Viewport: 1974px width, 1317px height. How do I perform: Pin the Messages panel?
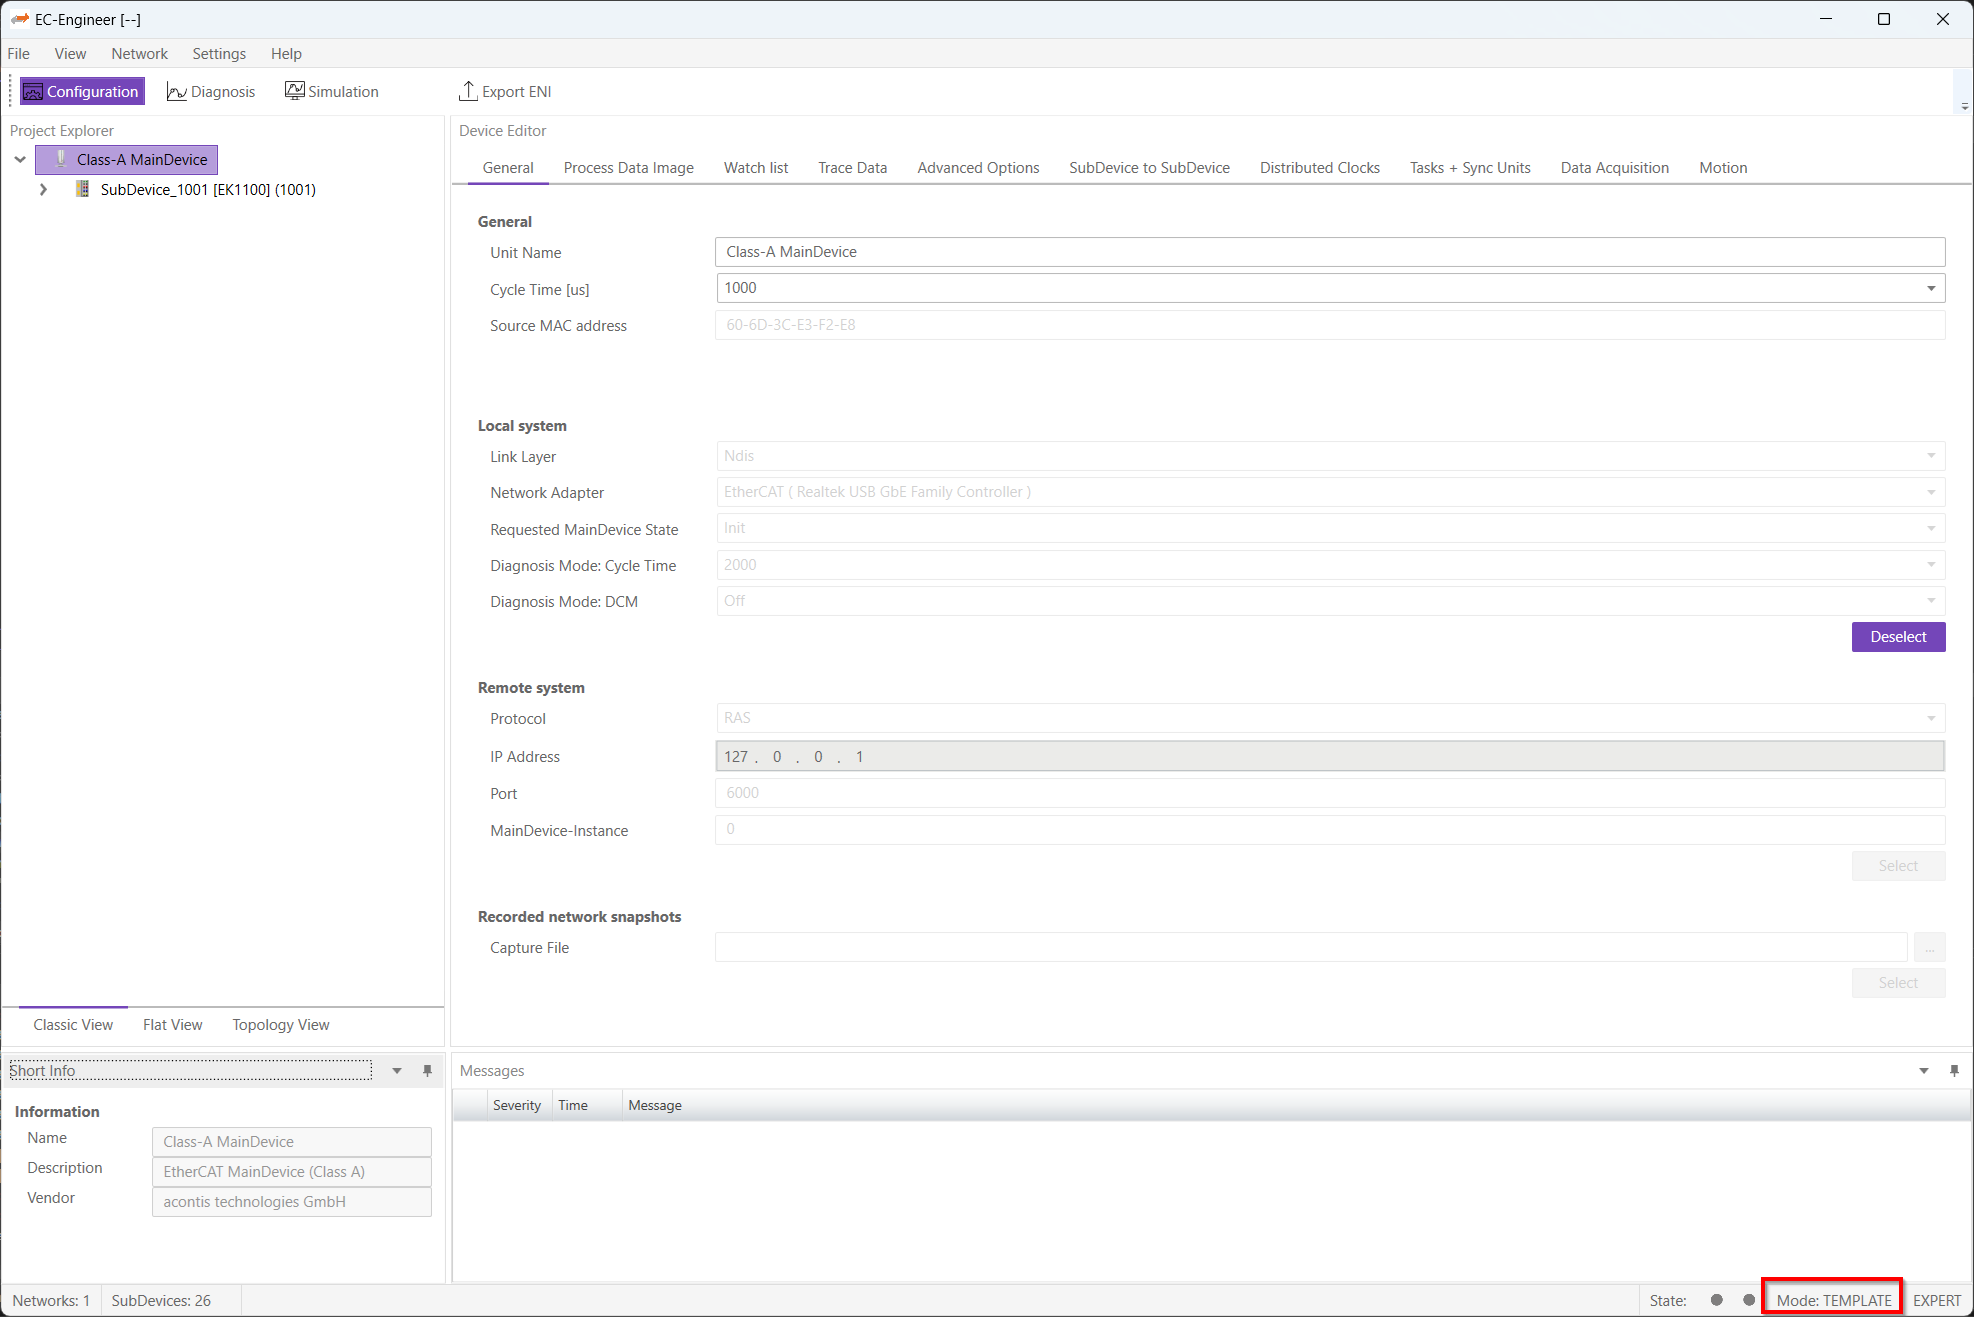coord(1954,1070)
